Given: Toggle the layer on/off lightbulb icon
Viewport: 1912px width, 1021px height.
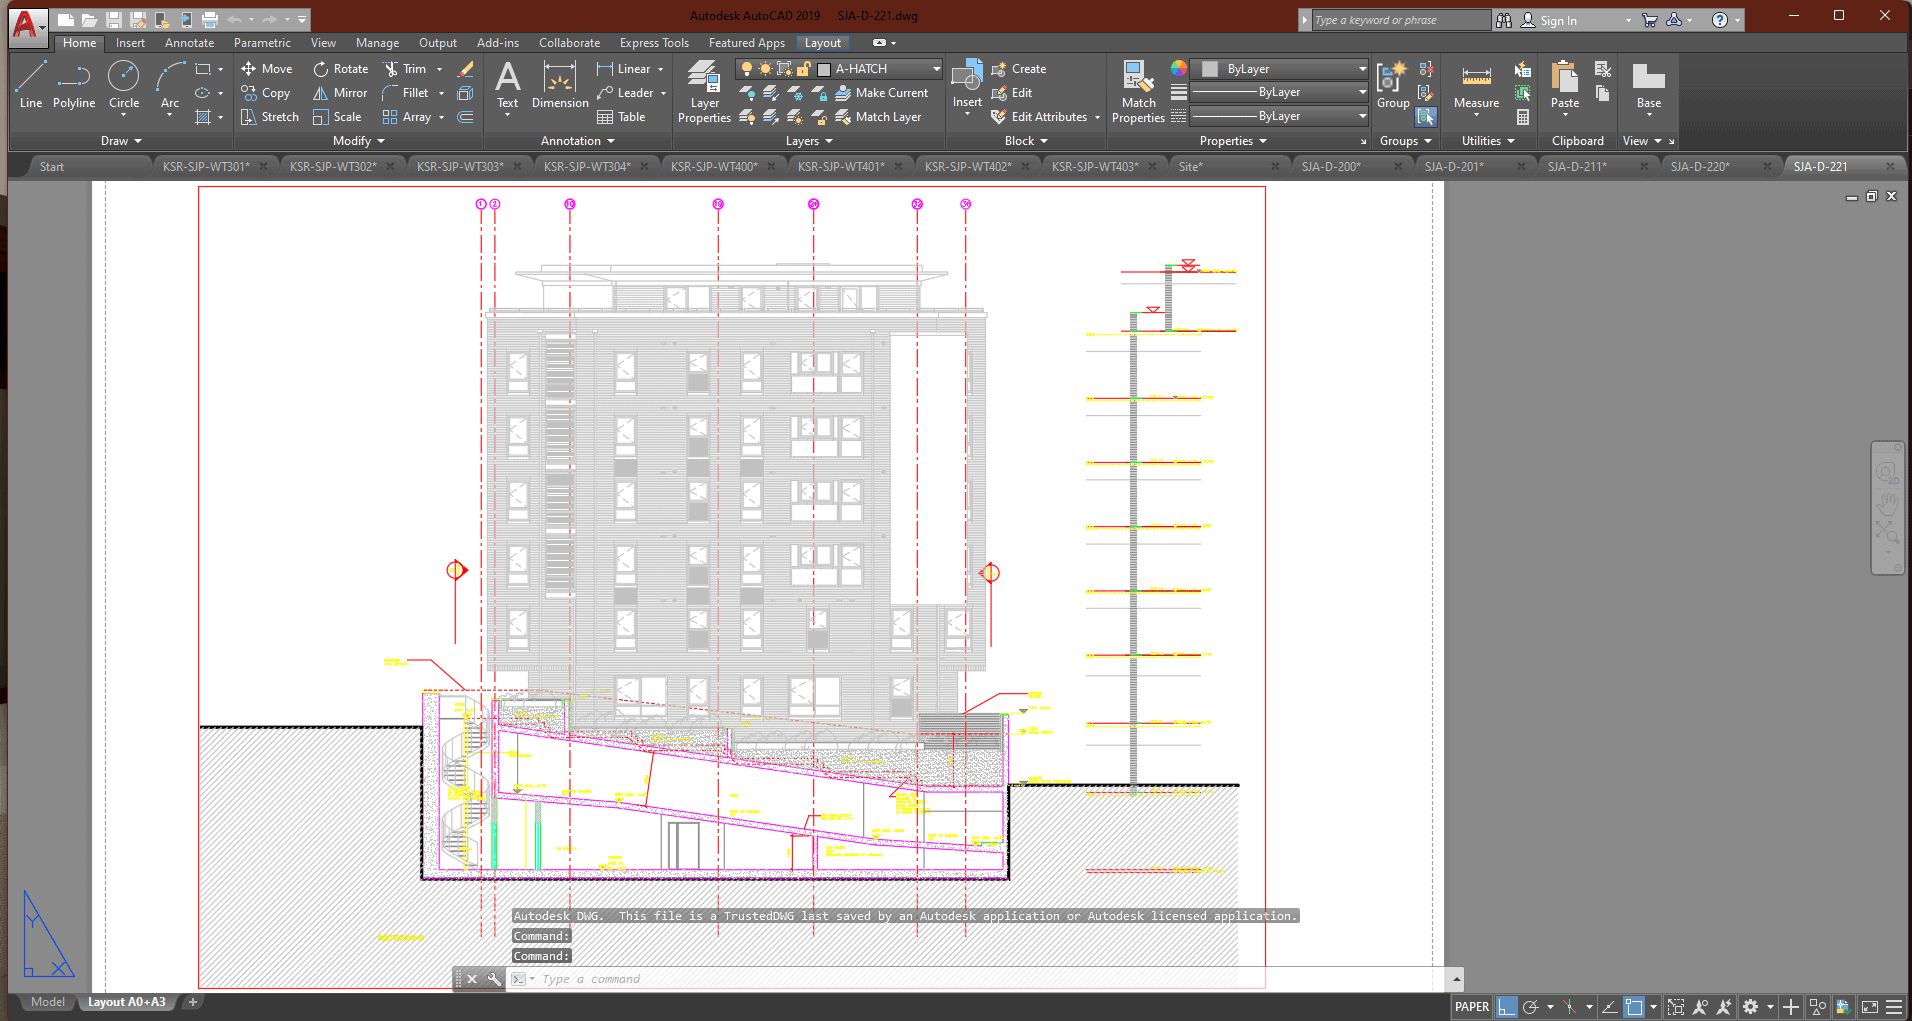Looking at the screenshot, I should click(746, 69).
